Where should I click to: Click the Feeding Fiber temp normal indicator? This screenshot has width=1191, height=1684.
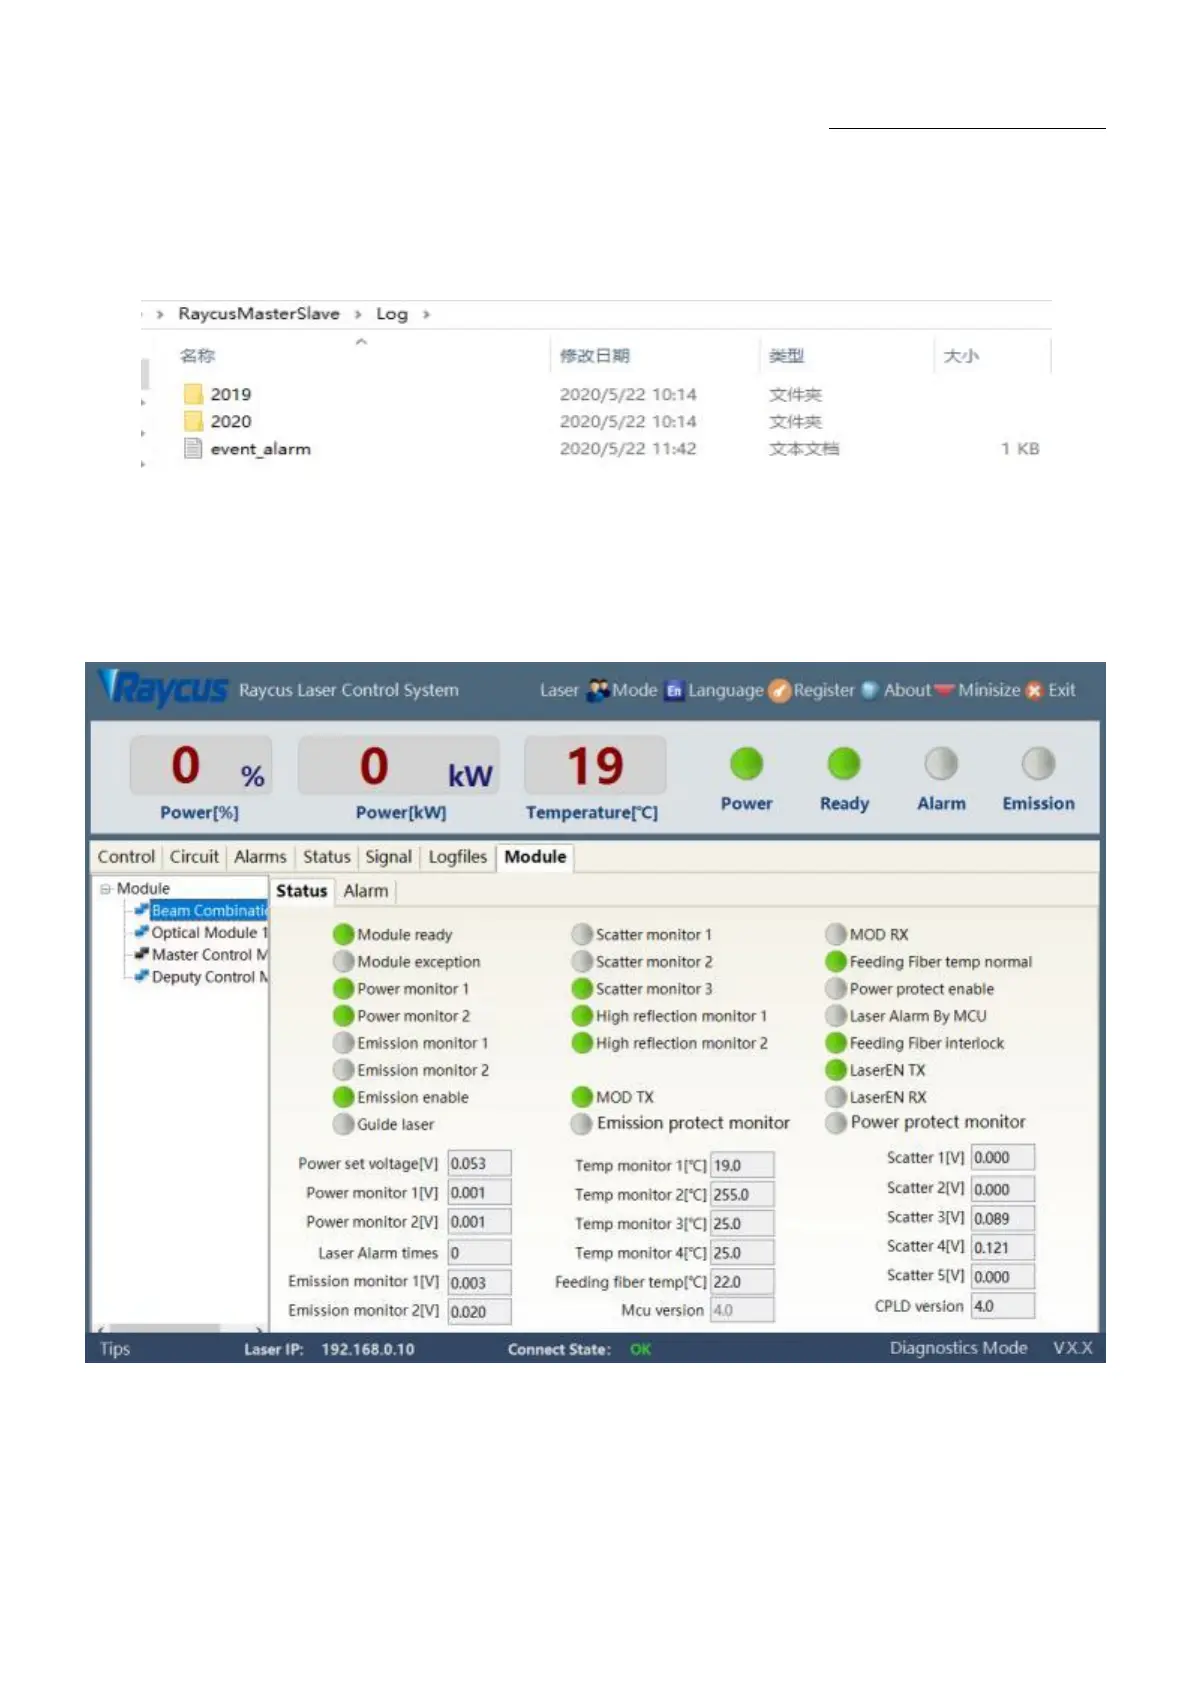pos(836,961)
